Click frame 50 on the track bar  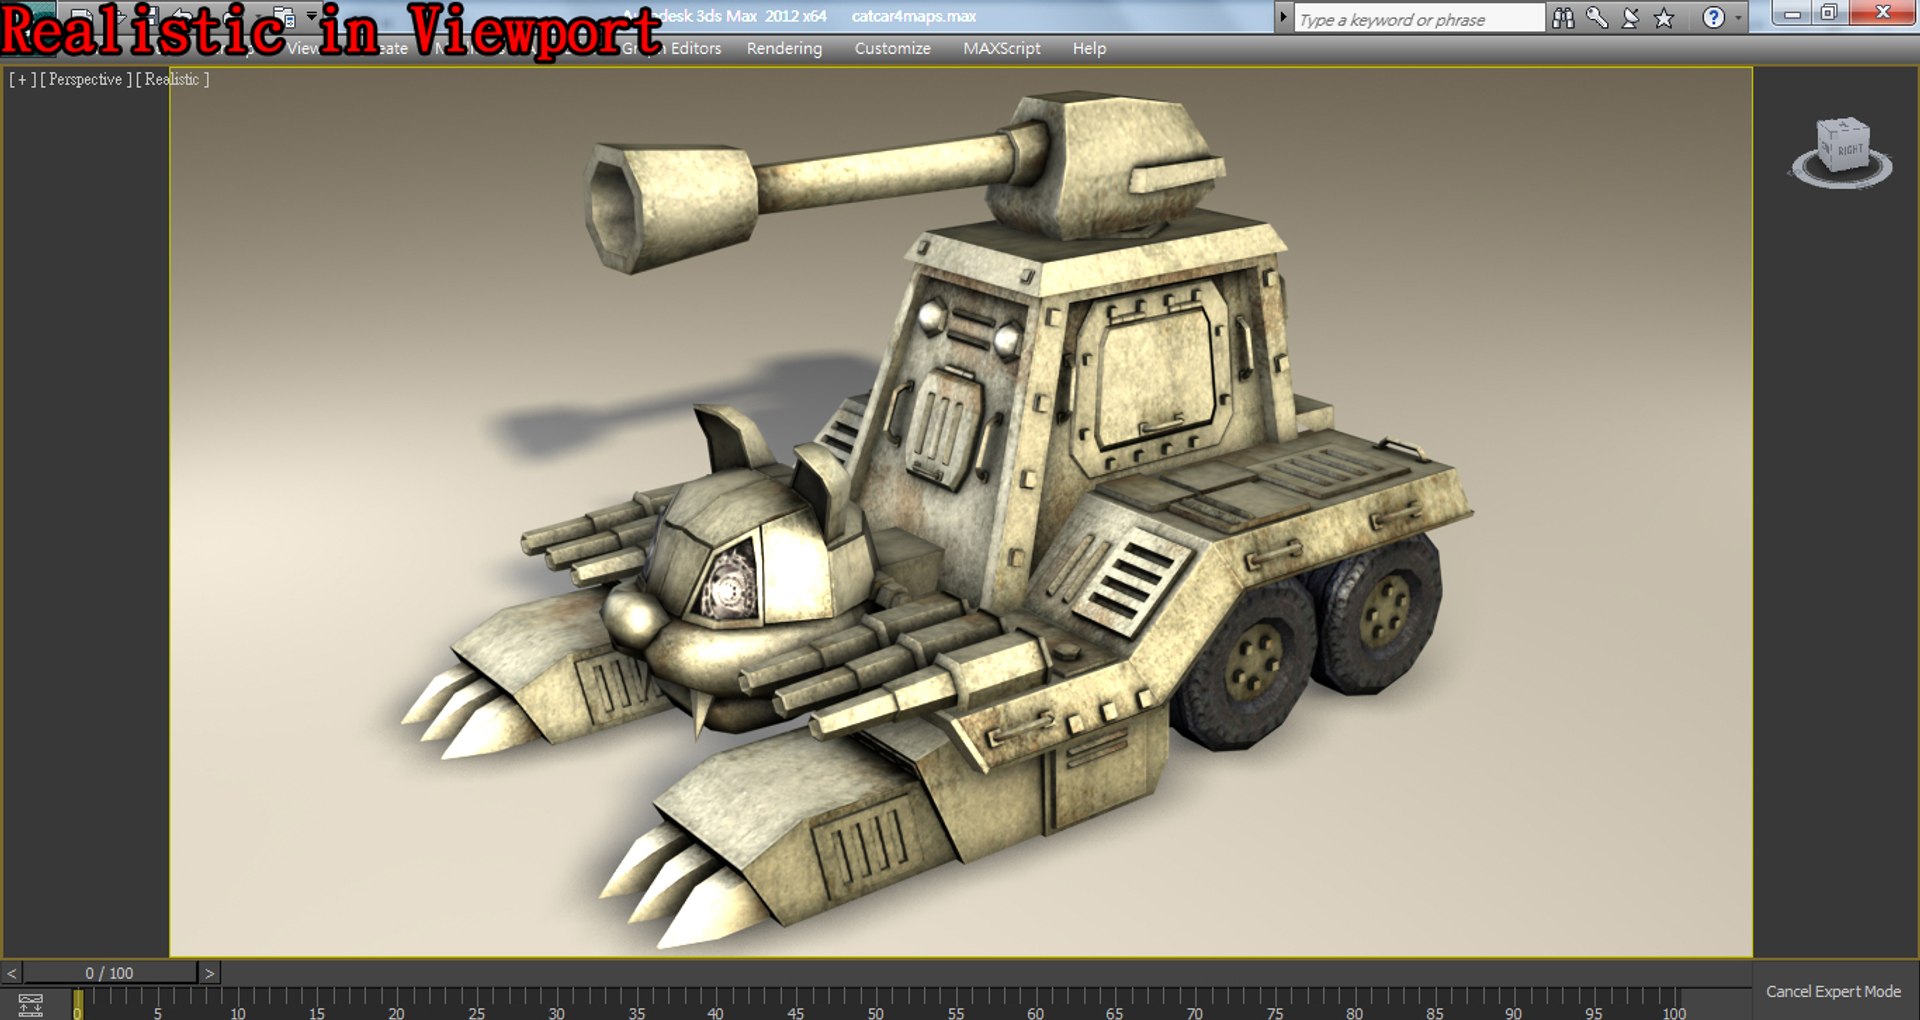click(x=876, y=1005)
